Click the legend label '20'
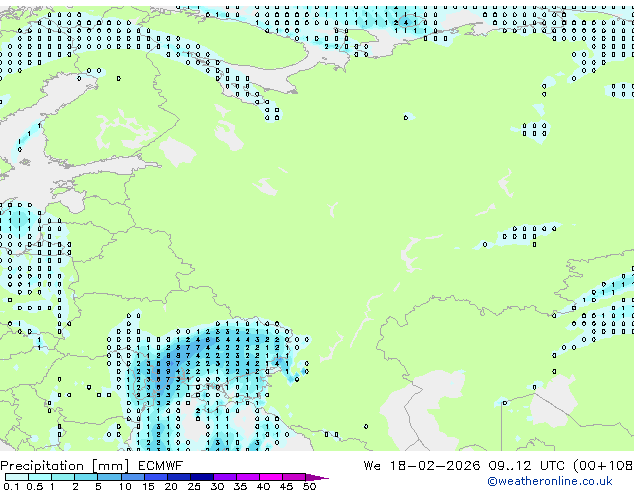Screen dimensions: 634x490 171,486
